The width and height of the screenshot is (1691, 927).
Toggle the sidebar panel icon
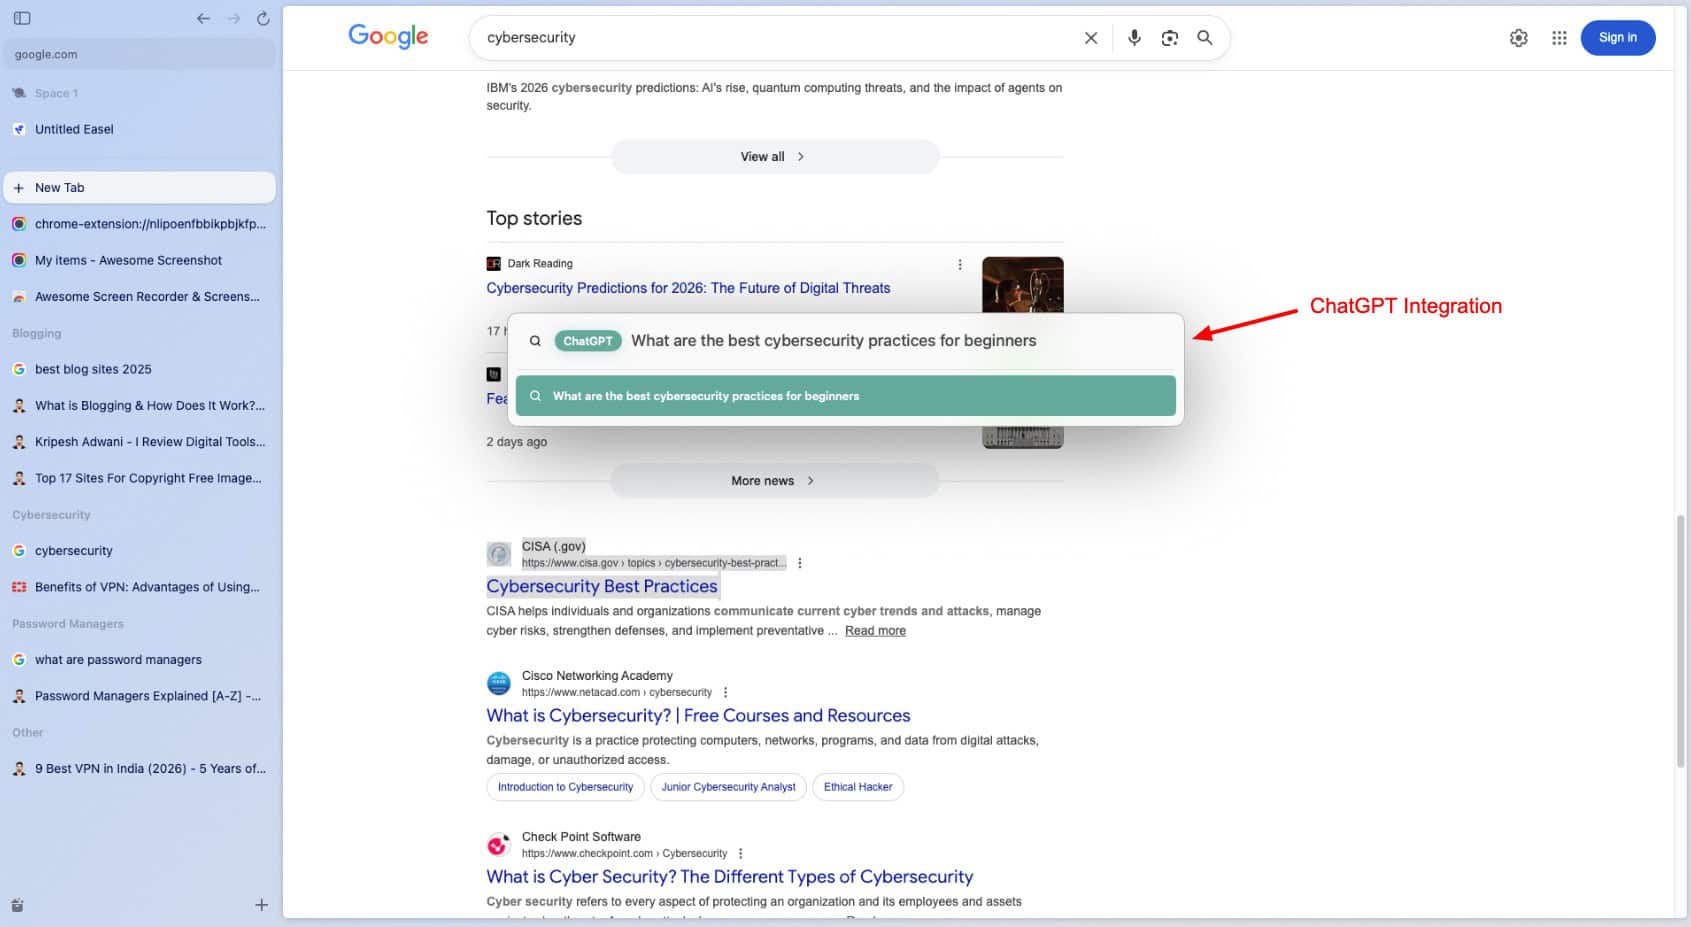[x=22, y=18]
